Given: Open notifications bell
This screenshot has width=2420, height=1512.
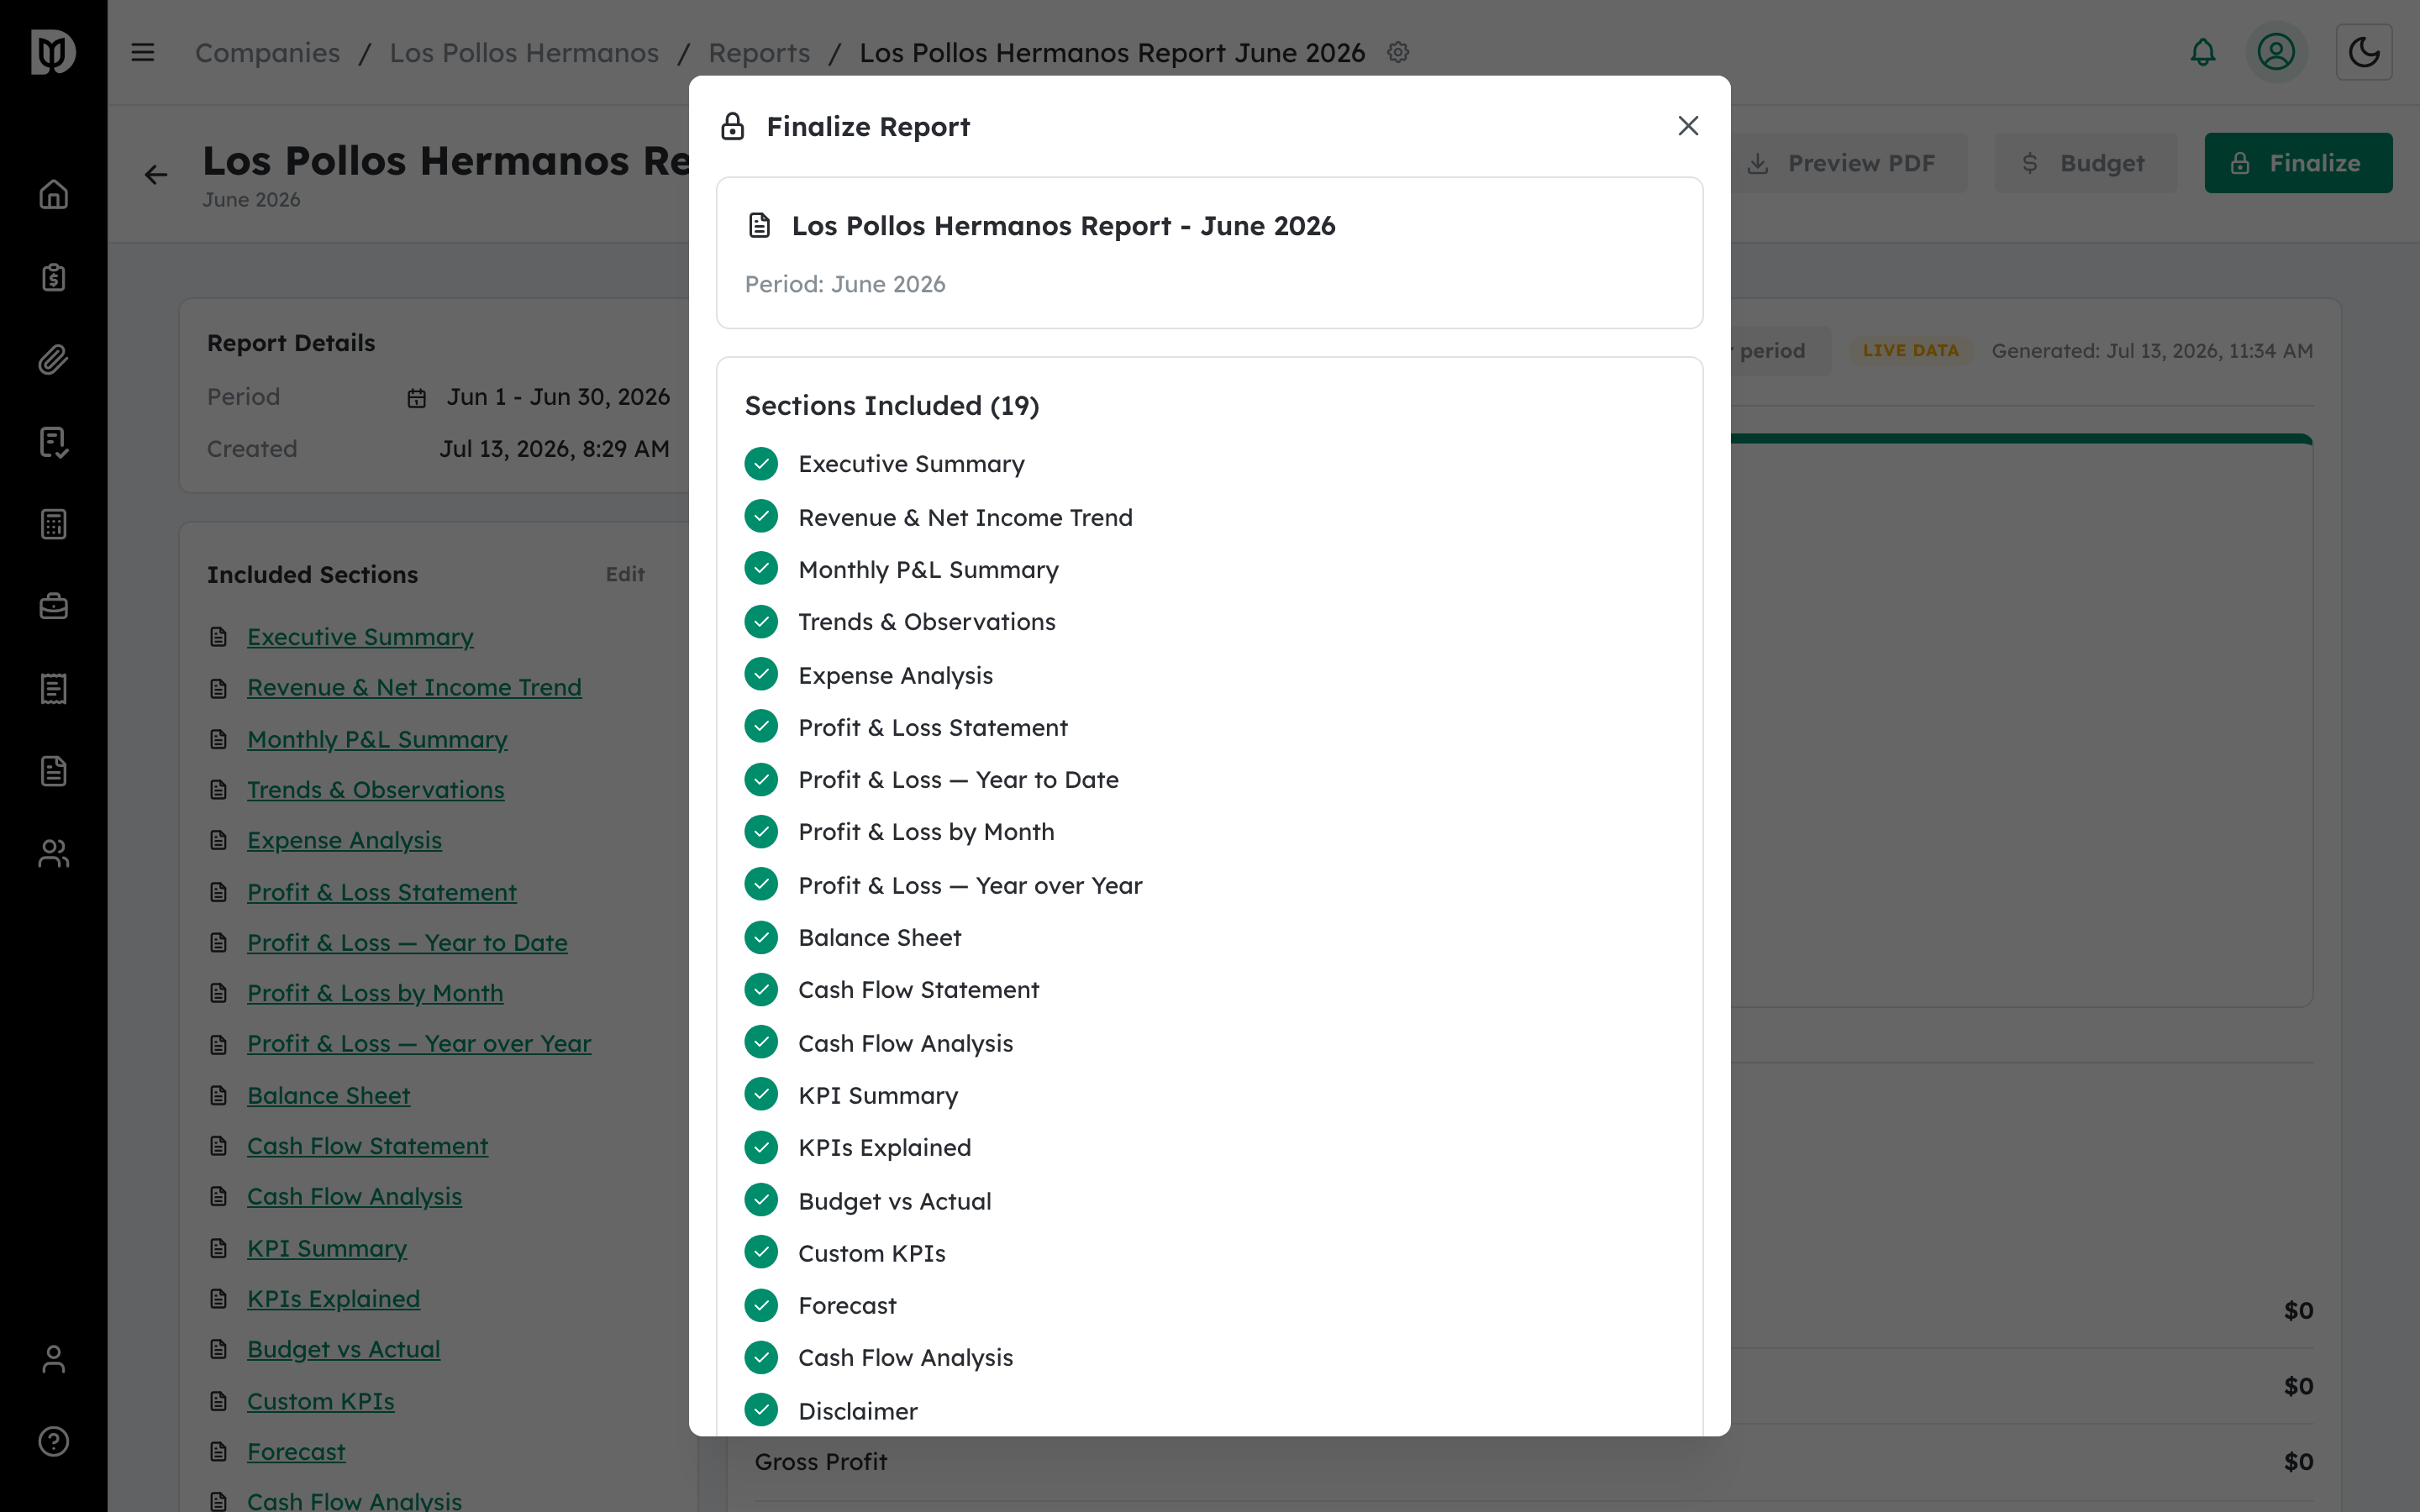Looking at the screenshot, I should (x=2203, y=52).
